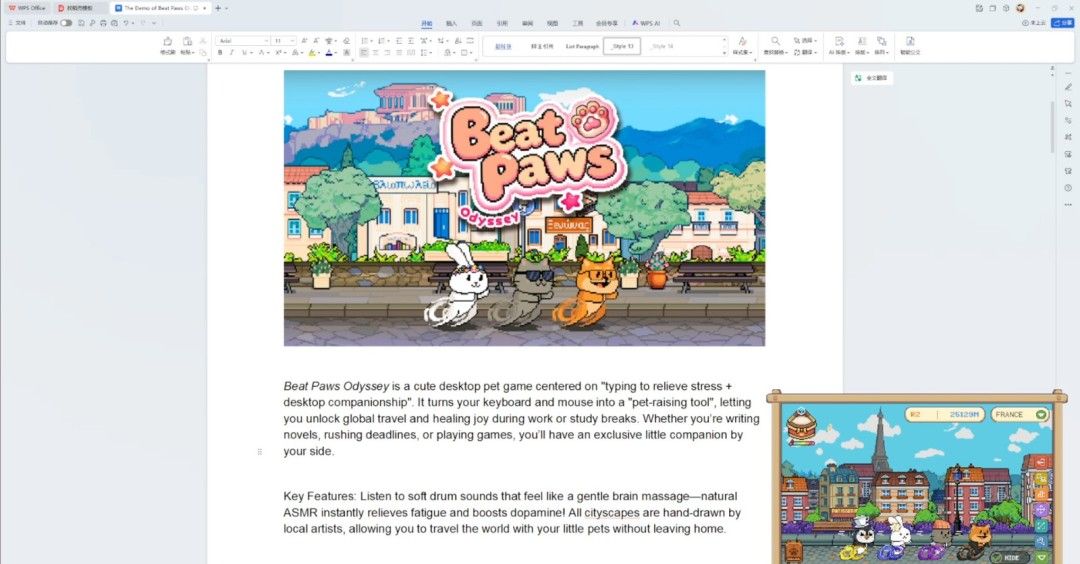The width and height of the screenshot is (1080, 564).
Task: Open Find and Replace search icon
Action: [775, 41]
